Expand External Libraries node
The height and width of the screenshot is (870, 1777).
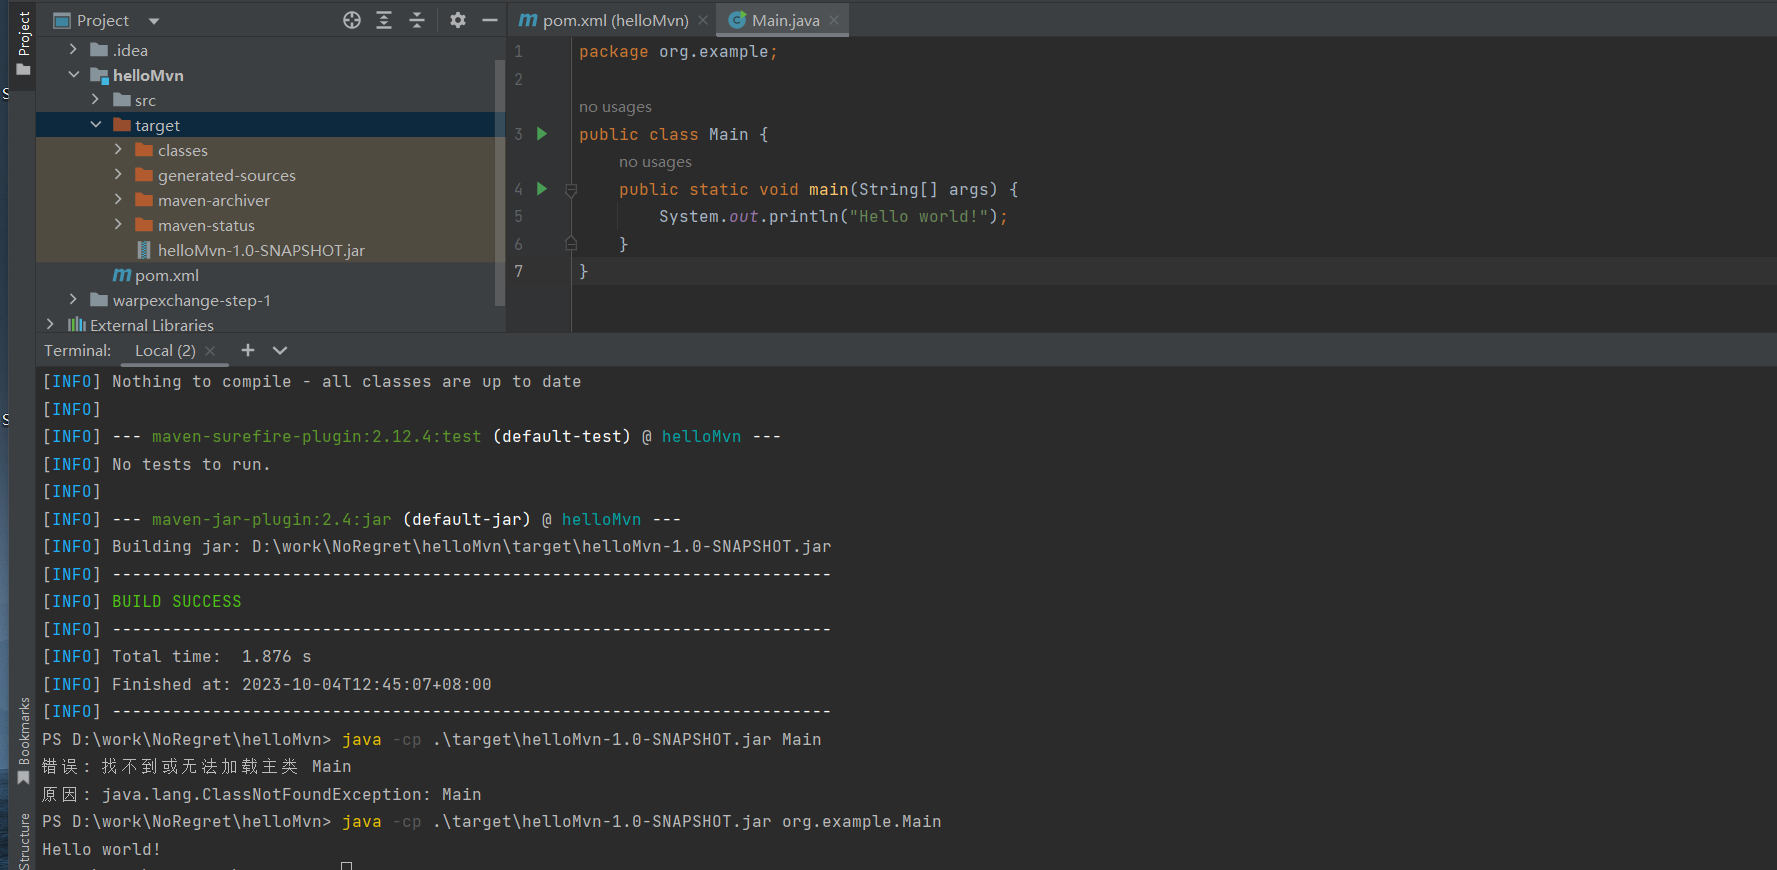(x=50, y=324)
